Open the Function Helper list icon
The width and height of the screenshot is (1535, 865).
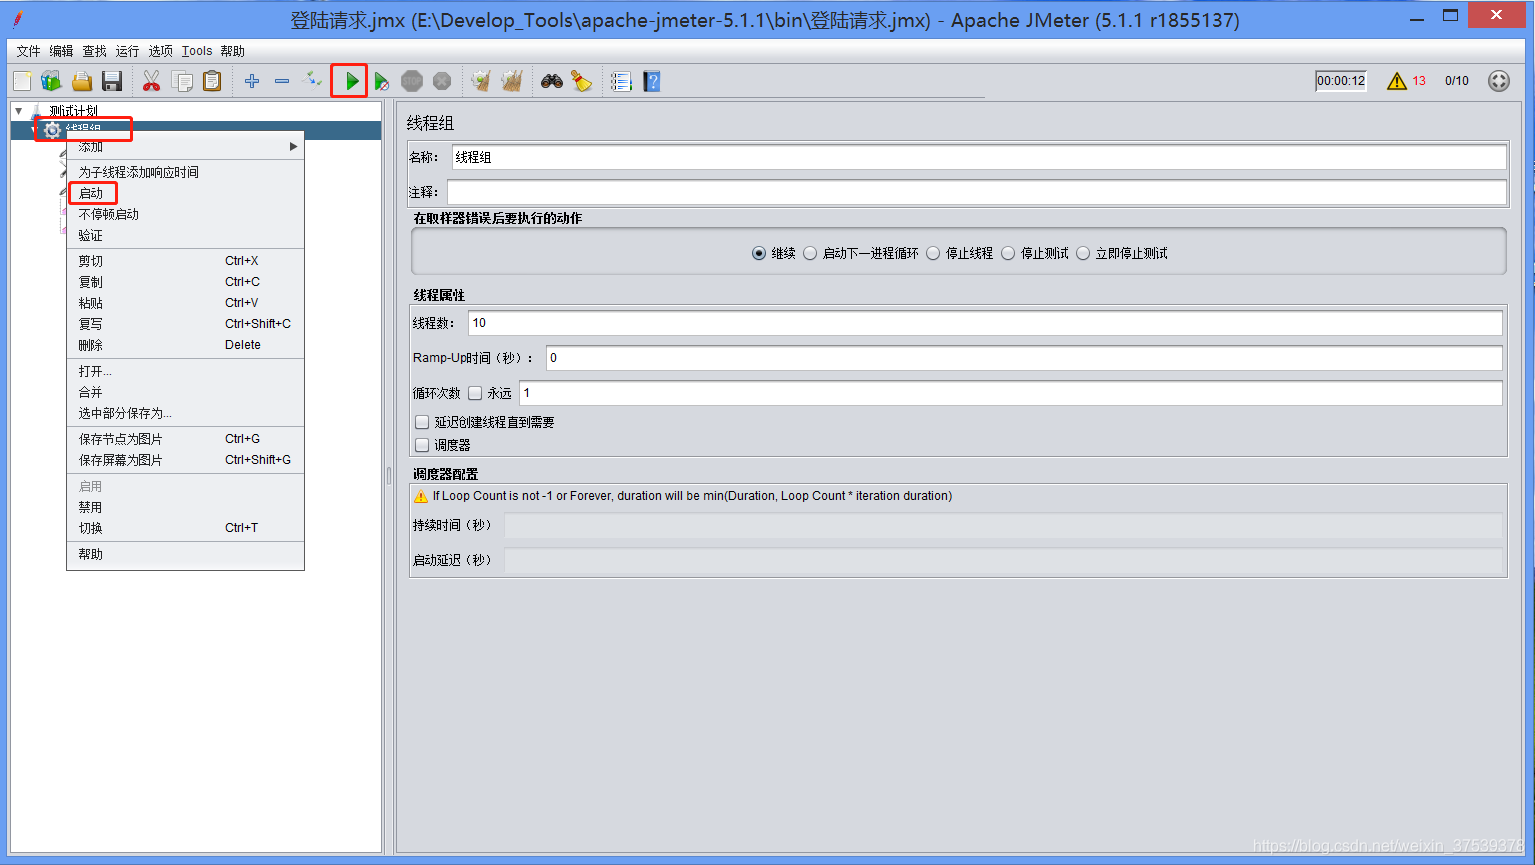coord(621,81)
